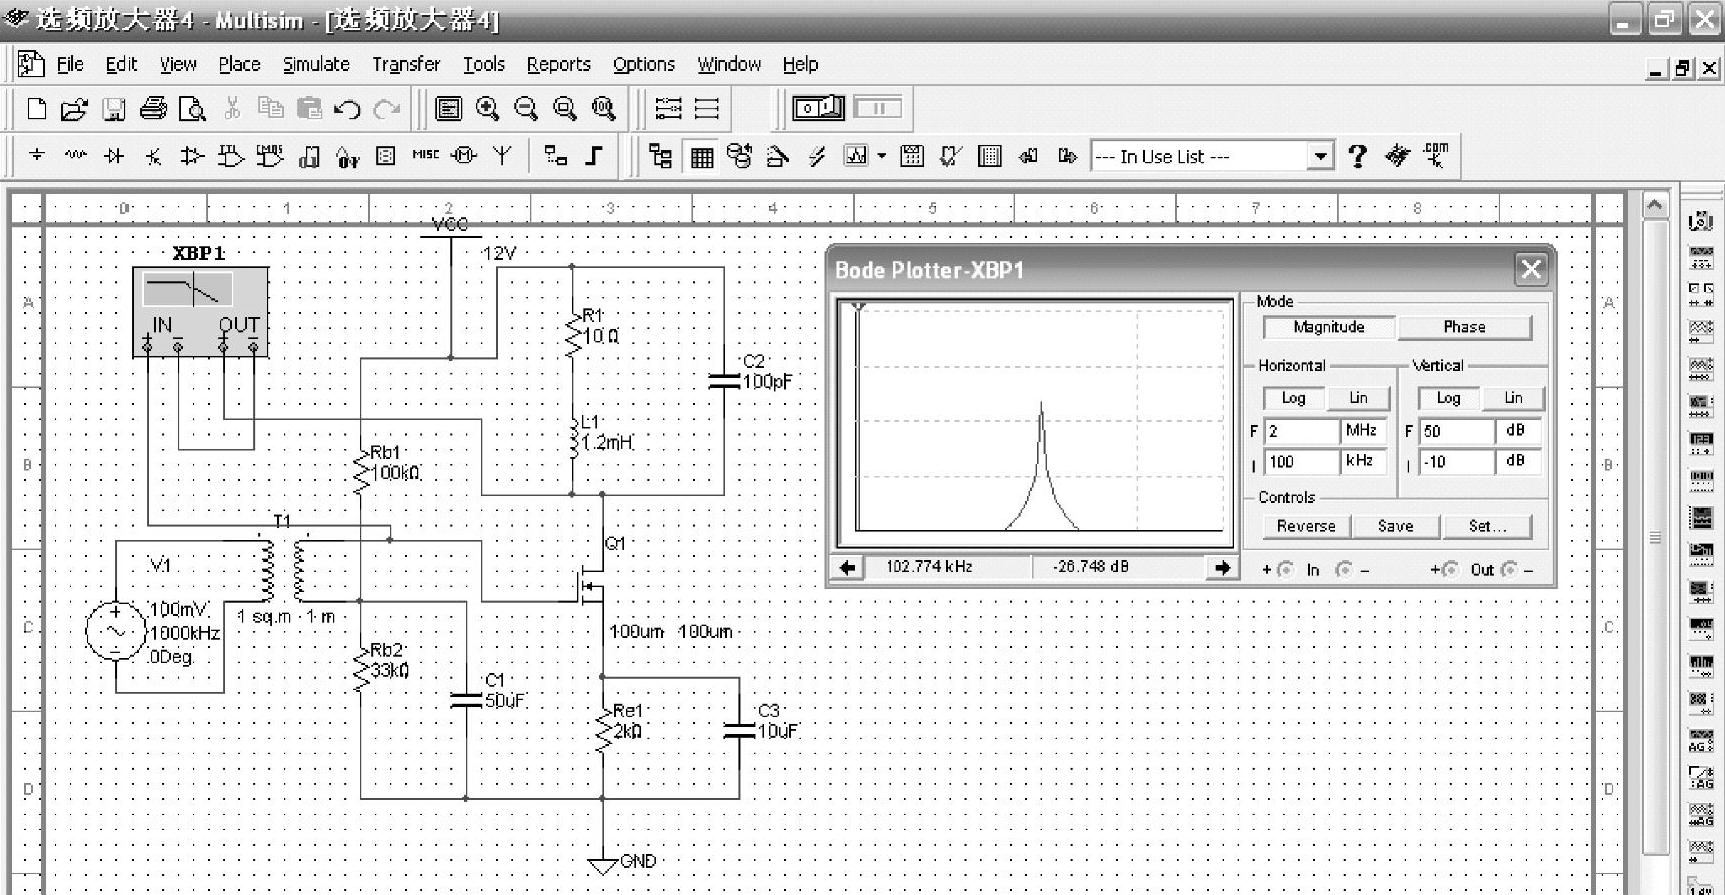Click the Grapher icon in the toolbar
The height and width of the screenshot is (895, 1725).
click(856, 156)
